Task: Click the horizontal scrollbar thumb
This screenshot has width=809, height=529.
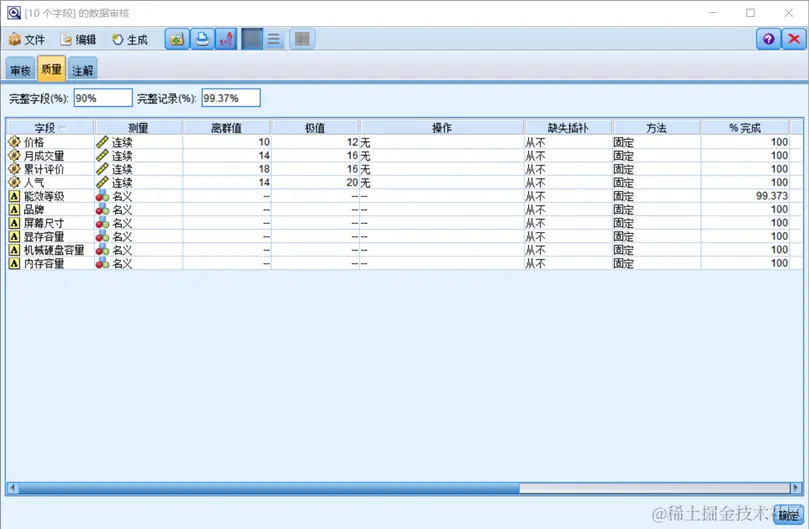Action: pos(269,488)
